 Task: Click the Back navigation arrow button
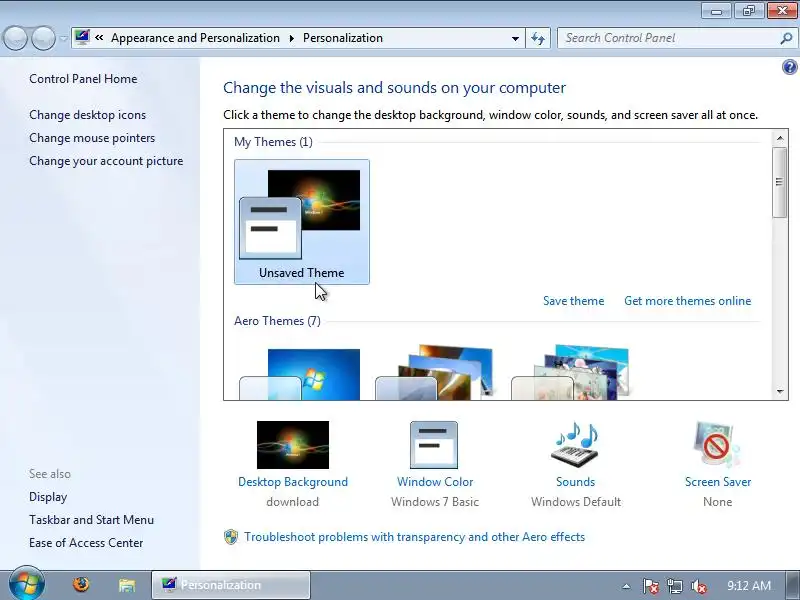pos(15,38)
